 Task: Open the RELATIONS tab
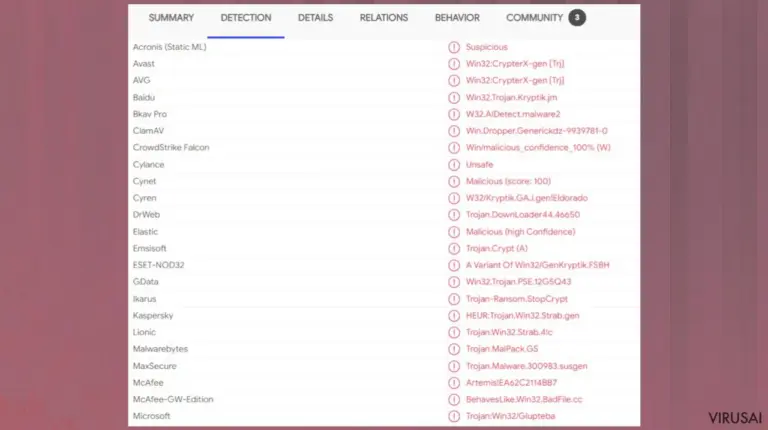tap(384, 18)
